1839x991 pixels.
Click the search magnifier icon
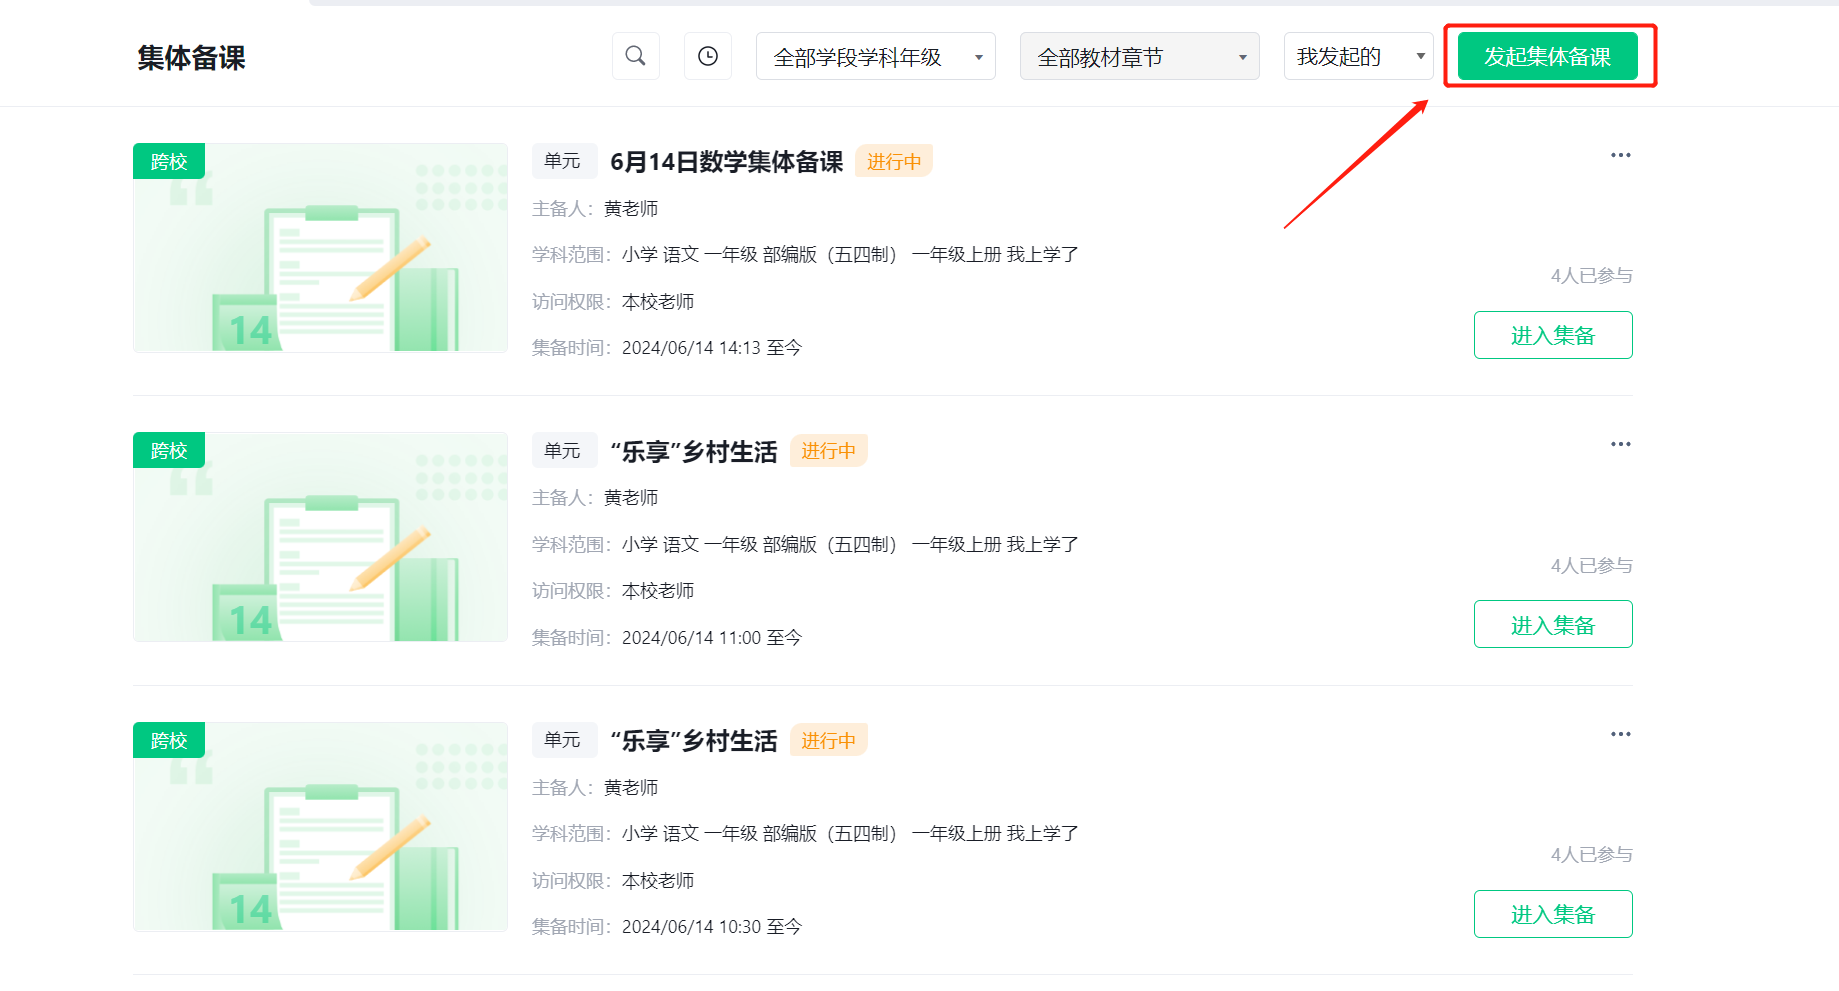pyautogui.click(x=636, y=56)
